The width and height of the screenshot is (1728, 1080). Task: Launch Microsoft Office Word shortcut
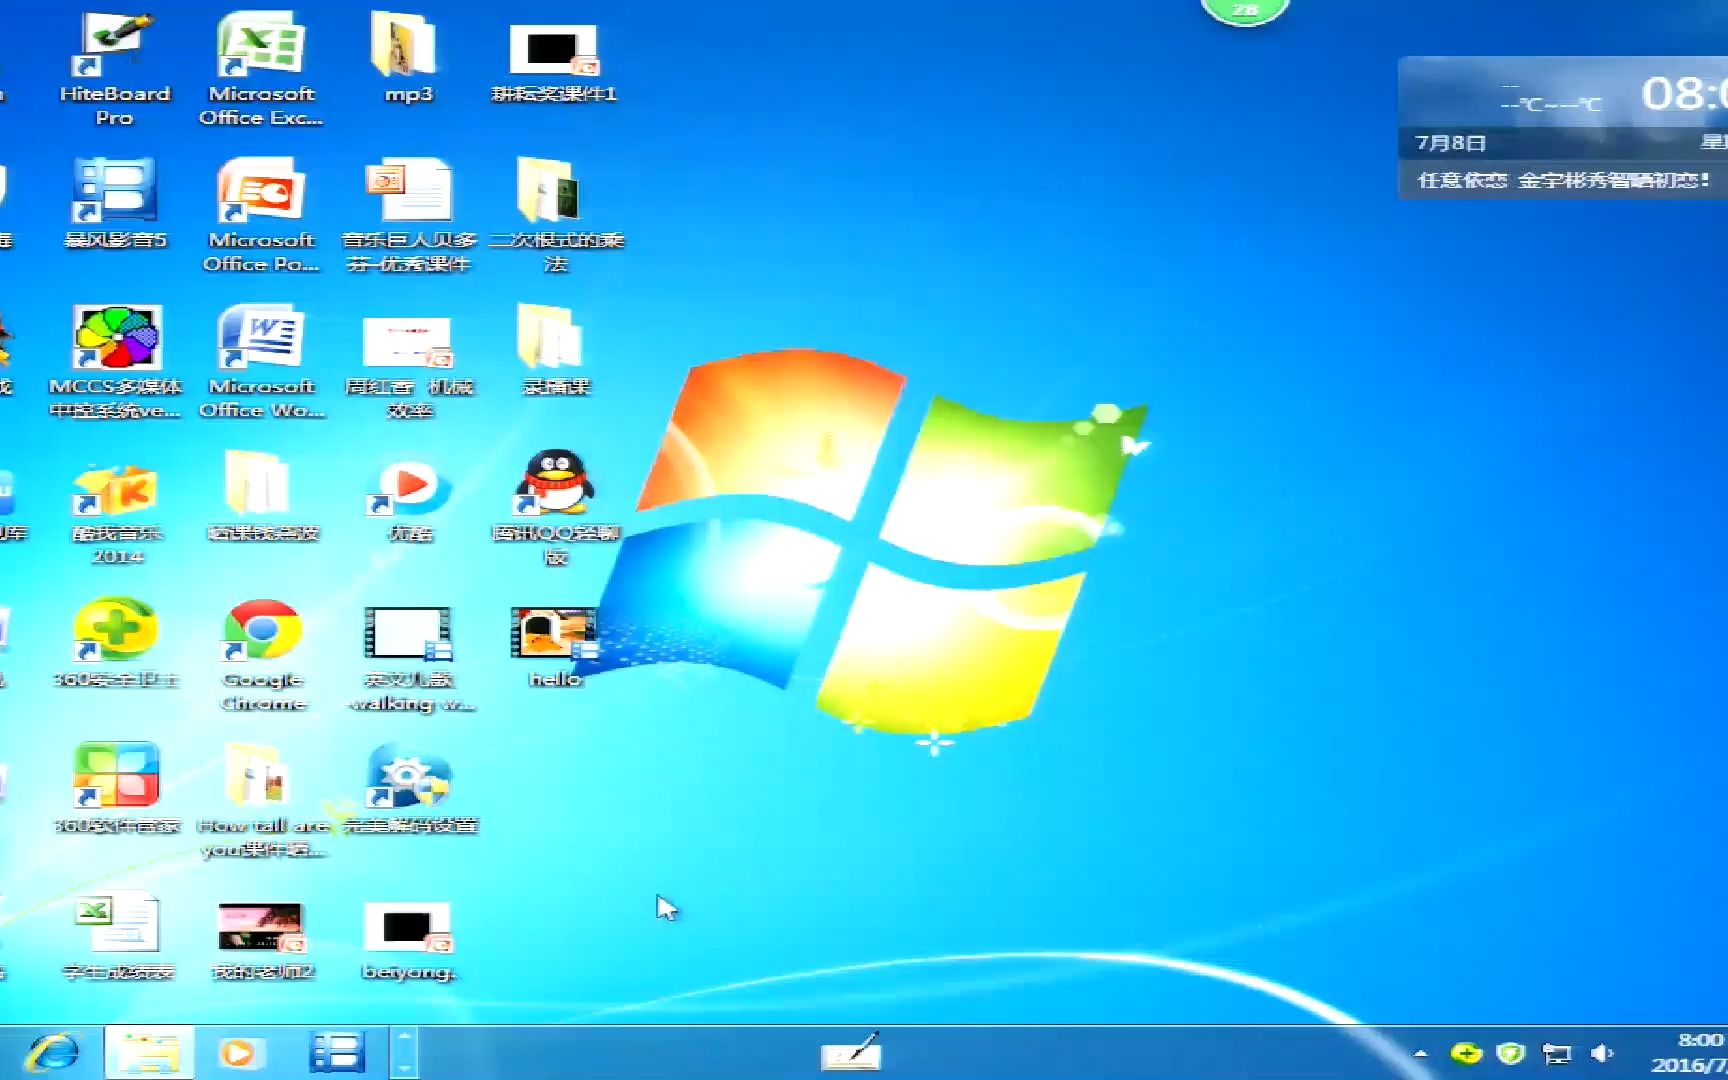(x=261, y=361)
